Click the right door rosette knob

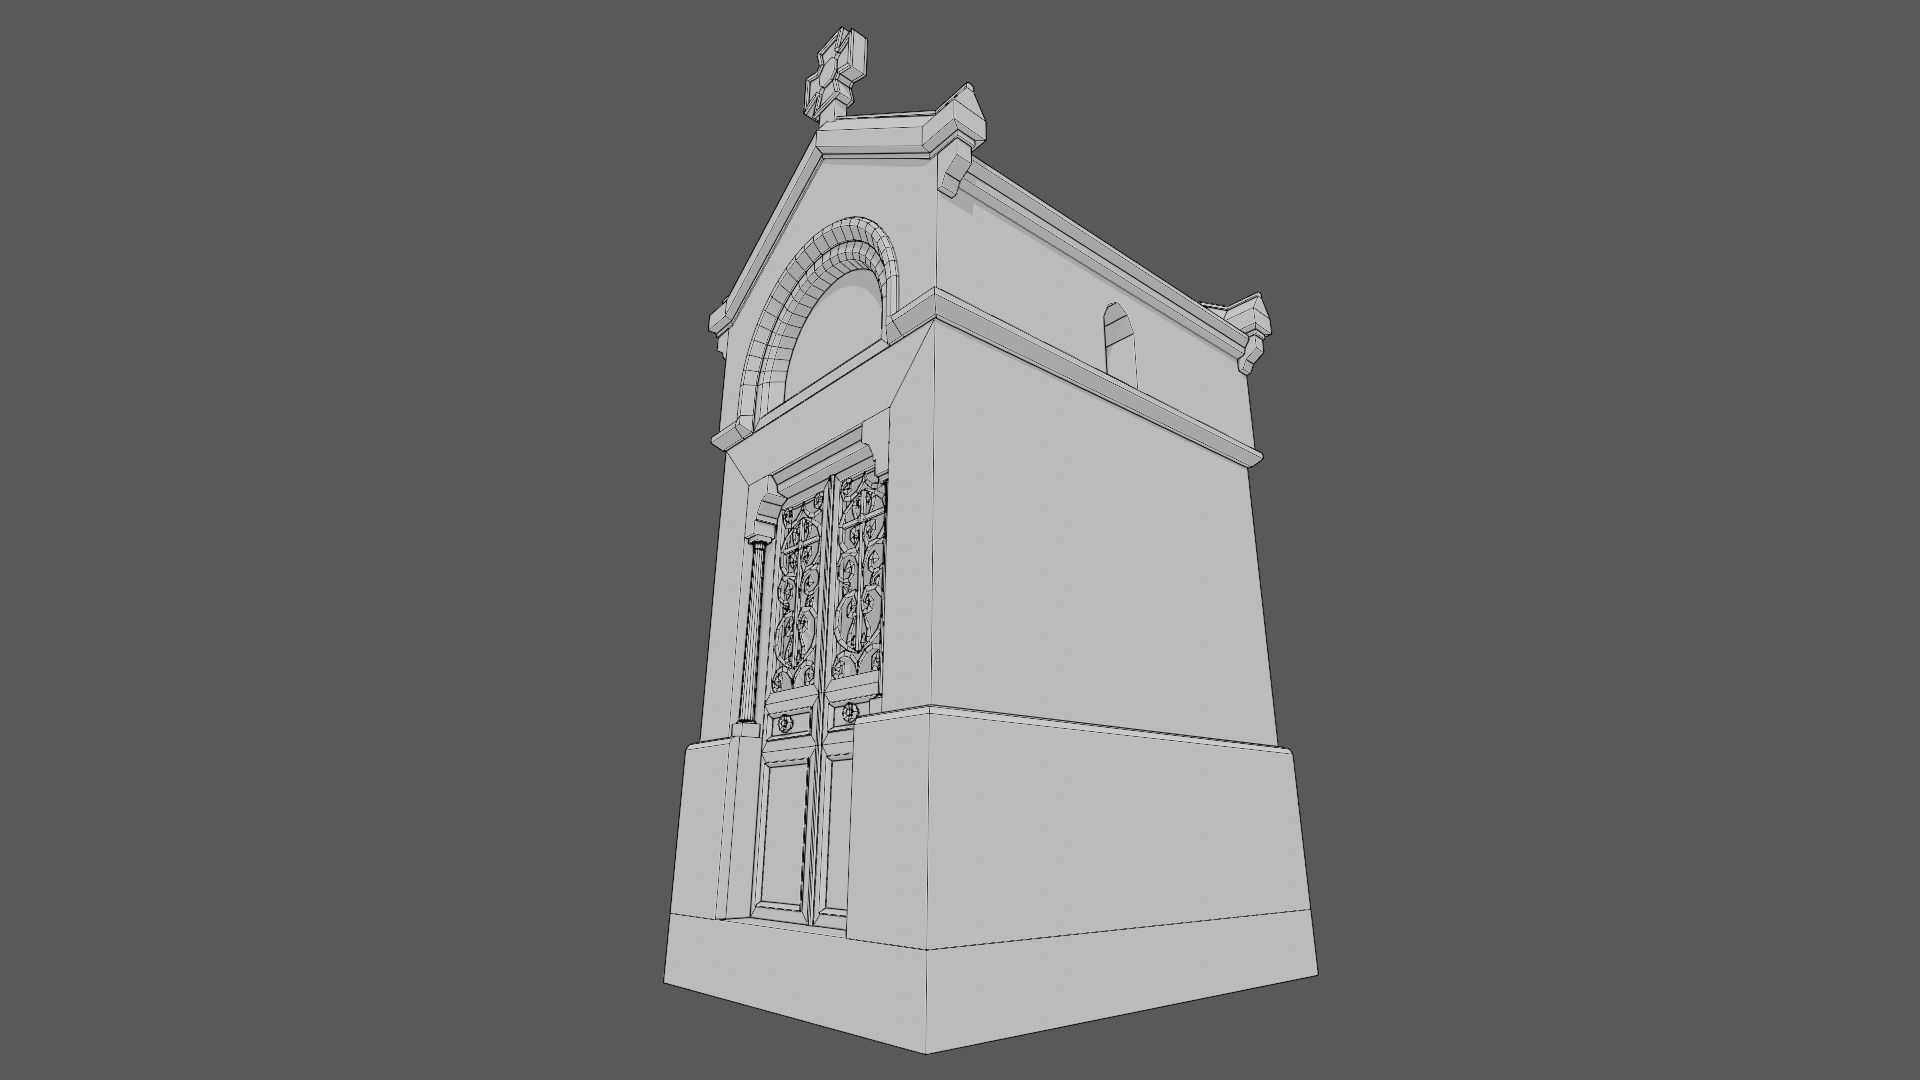click(850, 712)
